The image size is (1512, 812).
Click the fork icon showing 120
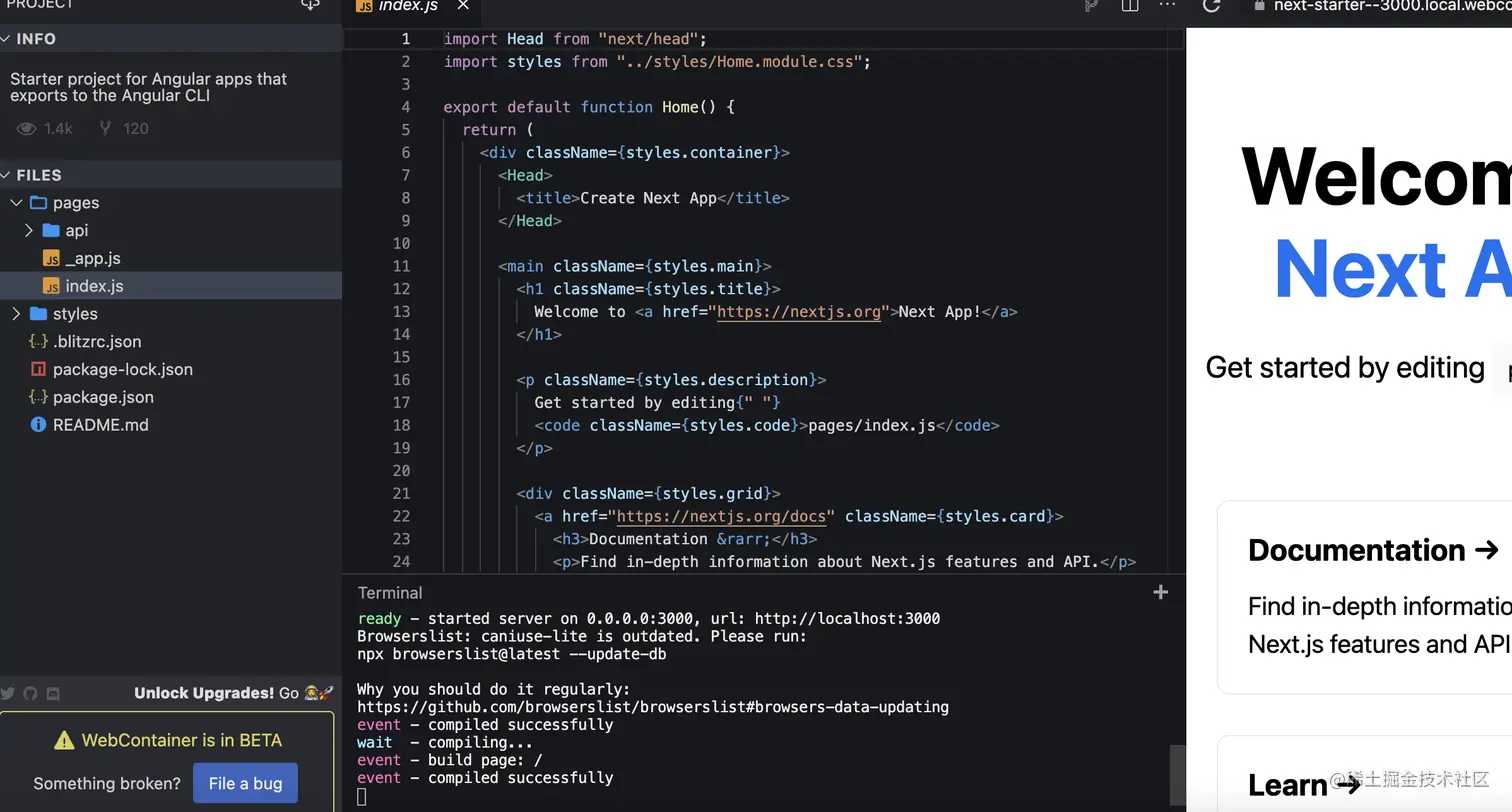tap(105, 128)
